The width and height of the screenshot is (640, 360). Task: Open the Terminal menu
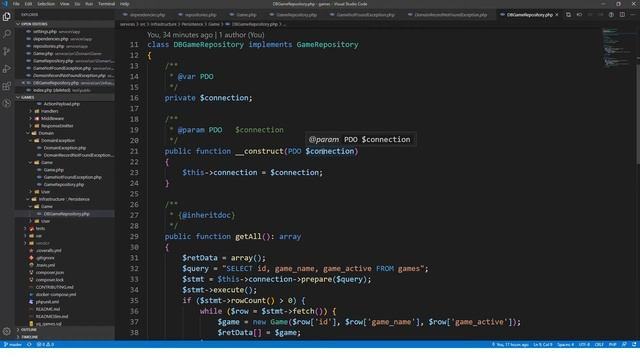107,4
